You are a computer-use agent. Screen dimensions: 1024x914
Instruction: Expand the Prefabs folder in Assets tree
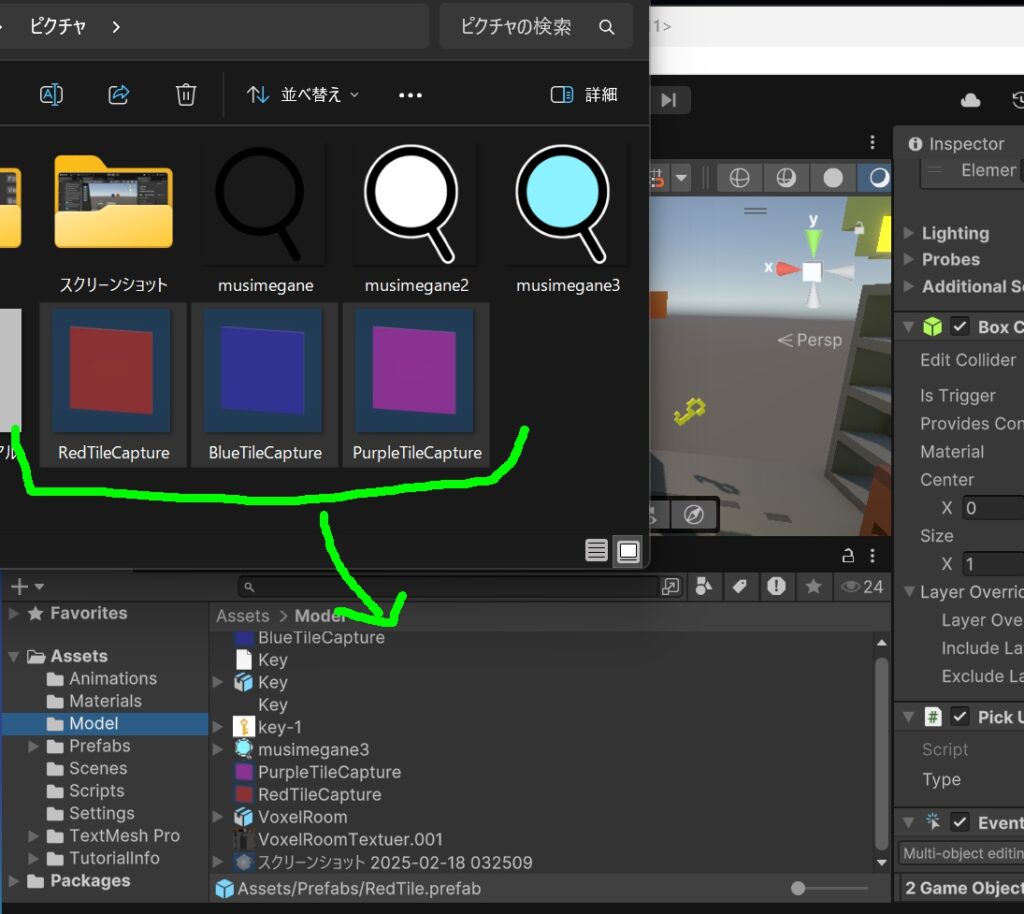(33, 746)
